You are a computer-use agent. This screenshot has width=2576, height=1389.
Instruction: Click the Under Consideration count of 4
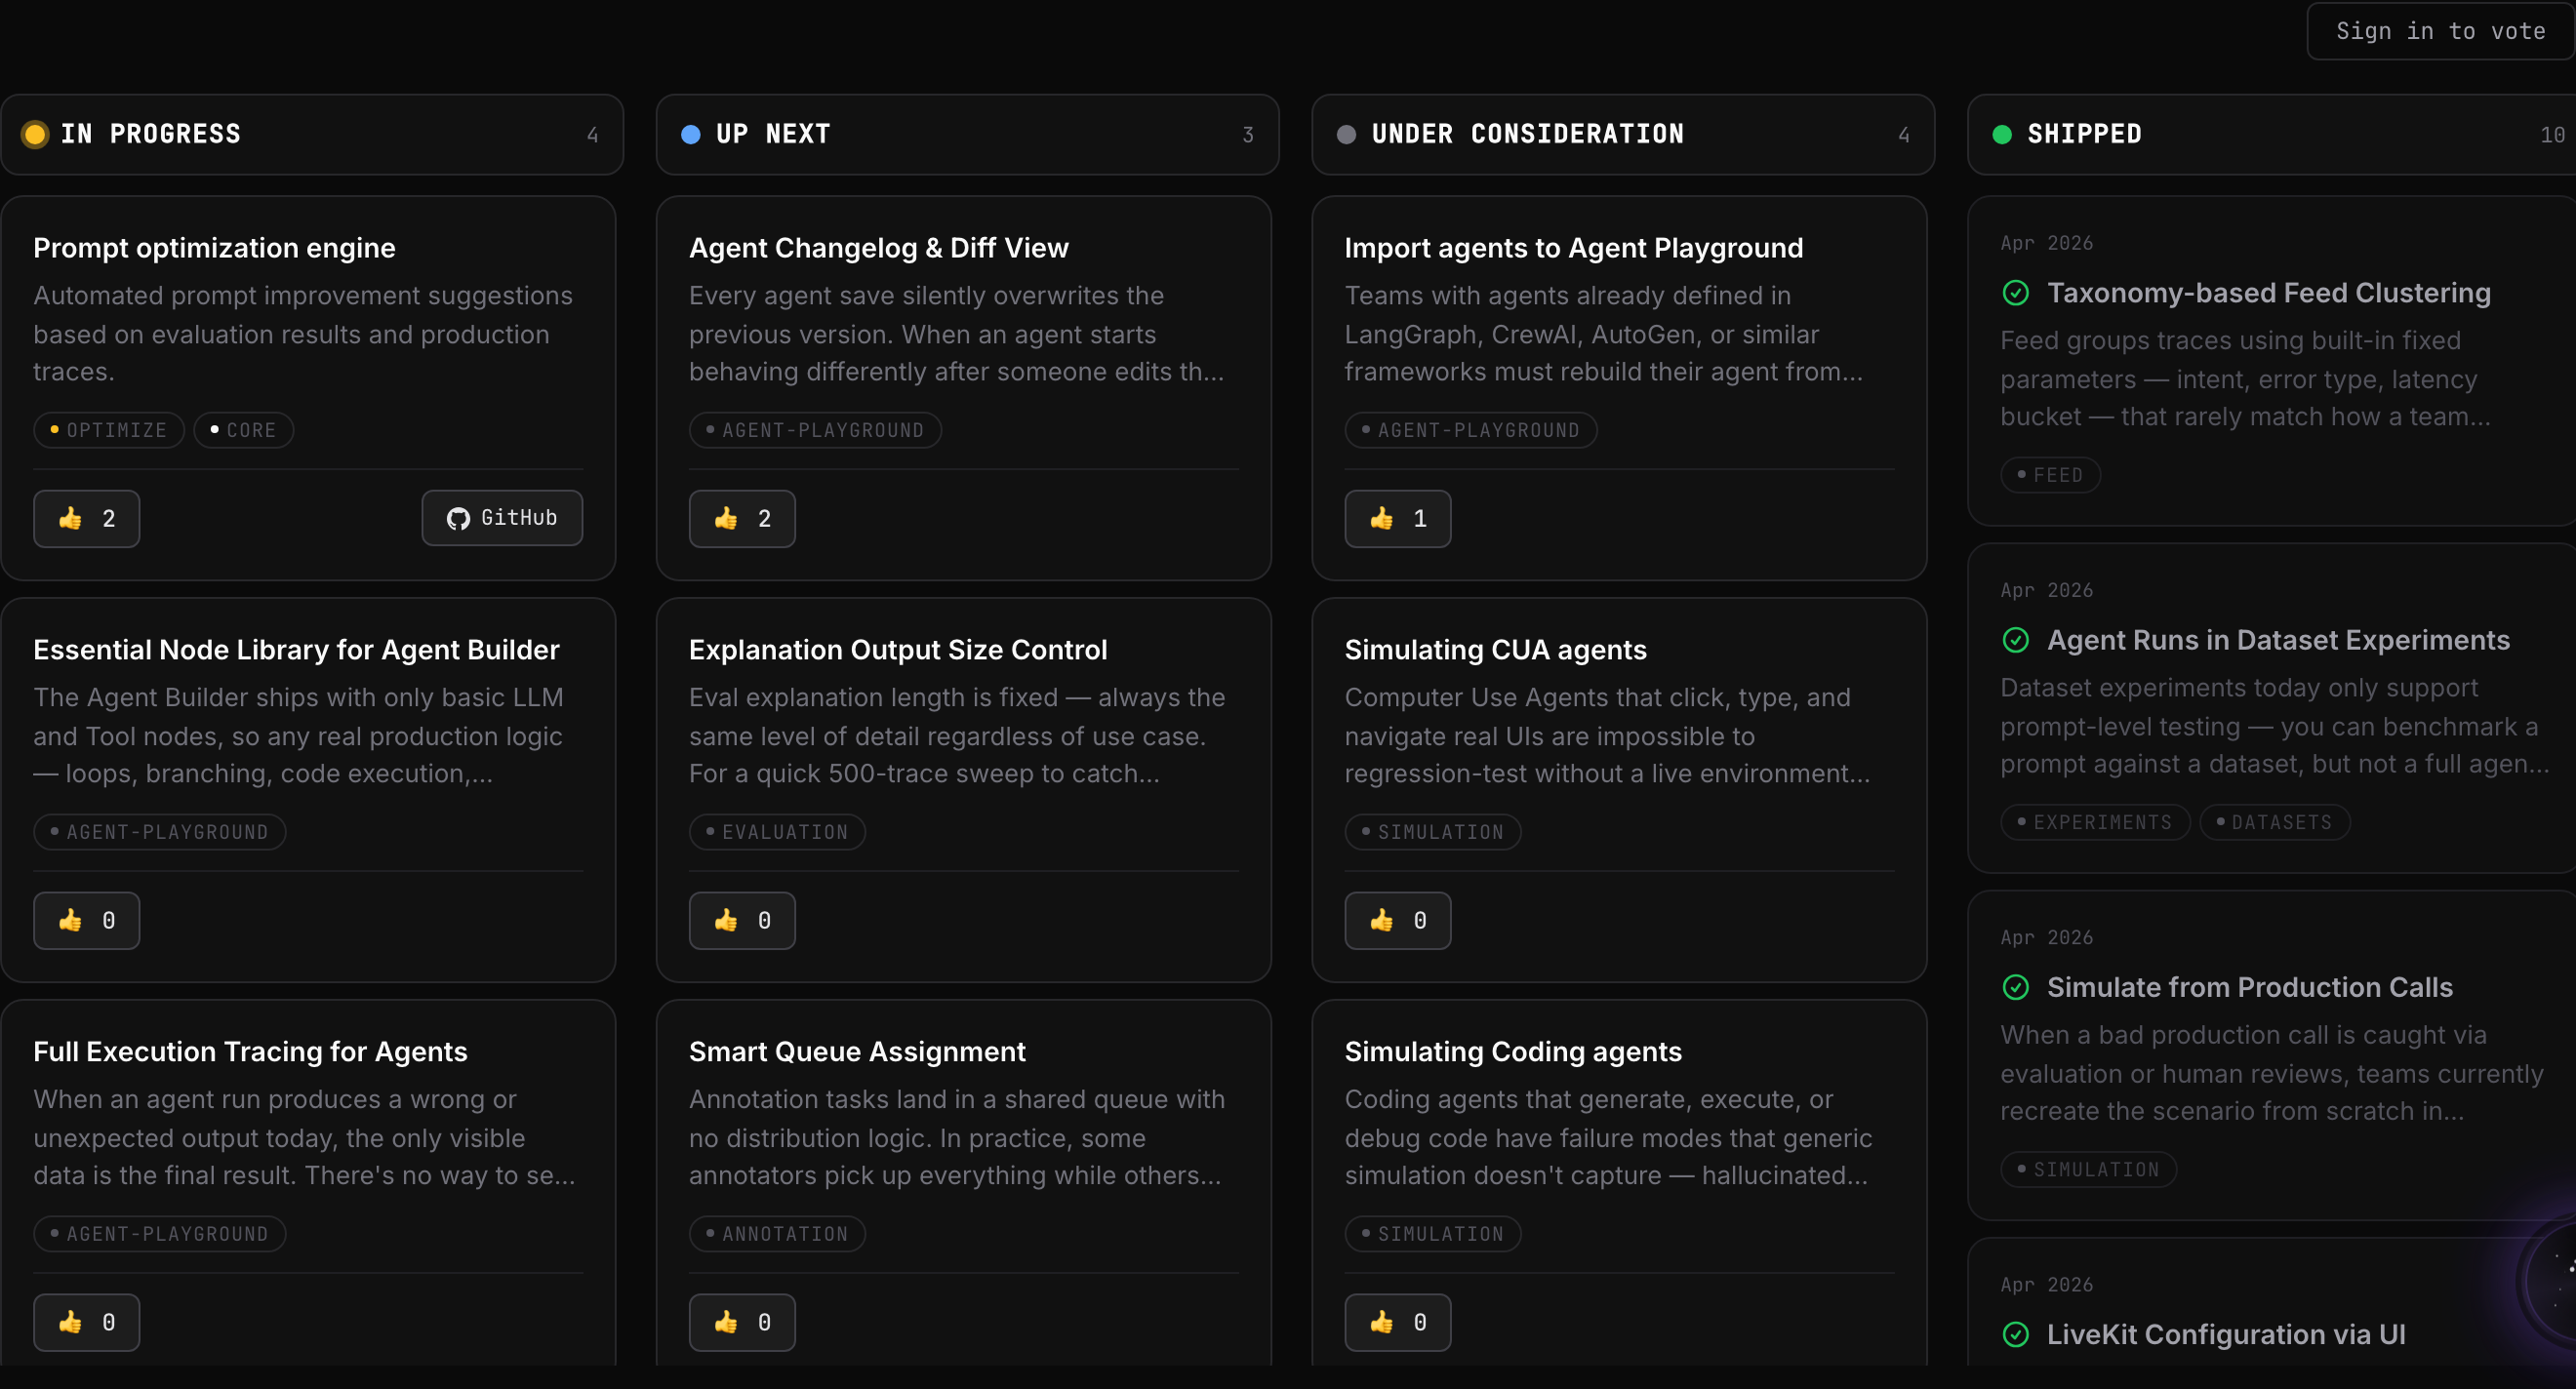click(x=1904, y=135)
